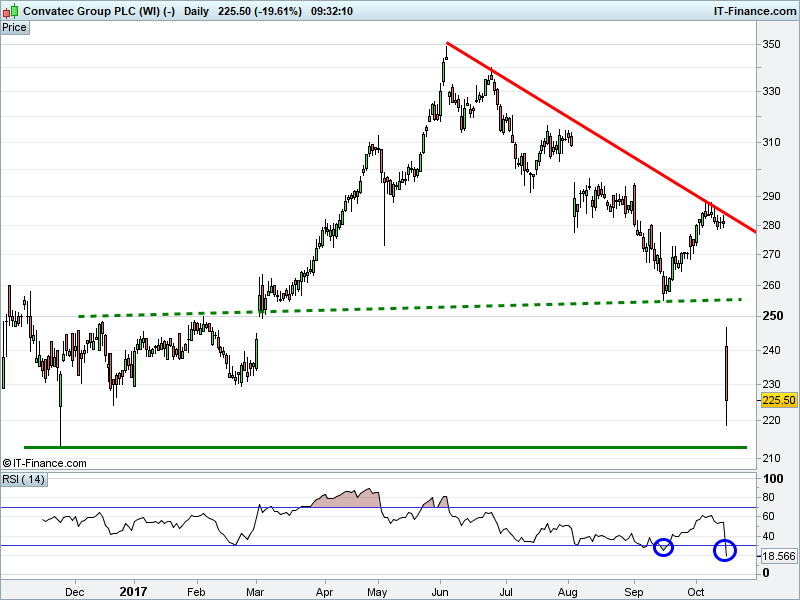Click the 260 price axis label
This screenshot has height=600, width=800.
(x=771, y=285)
